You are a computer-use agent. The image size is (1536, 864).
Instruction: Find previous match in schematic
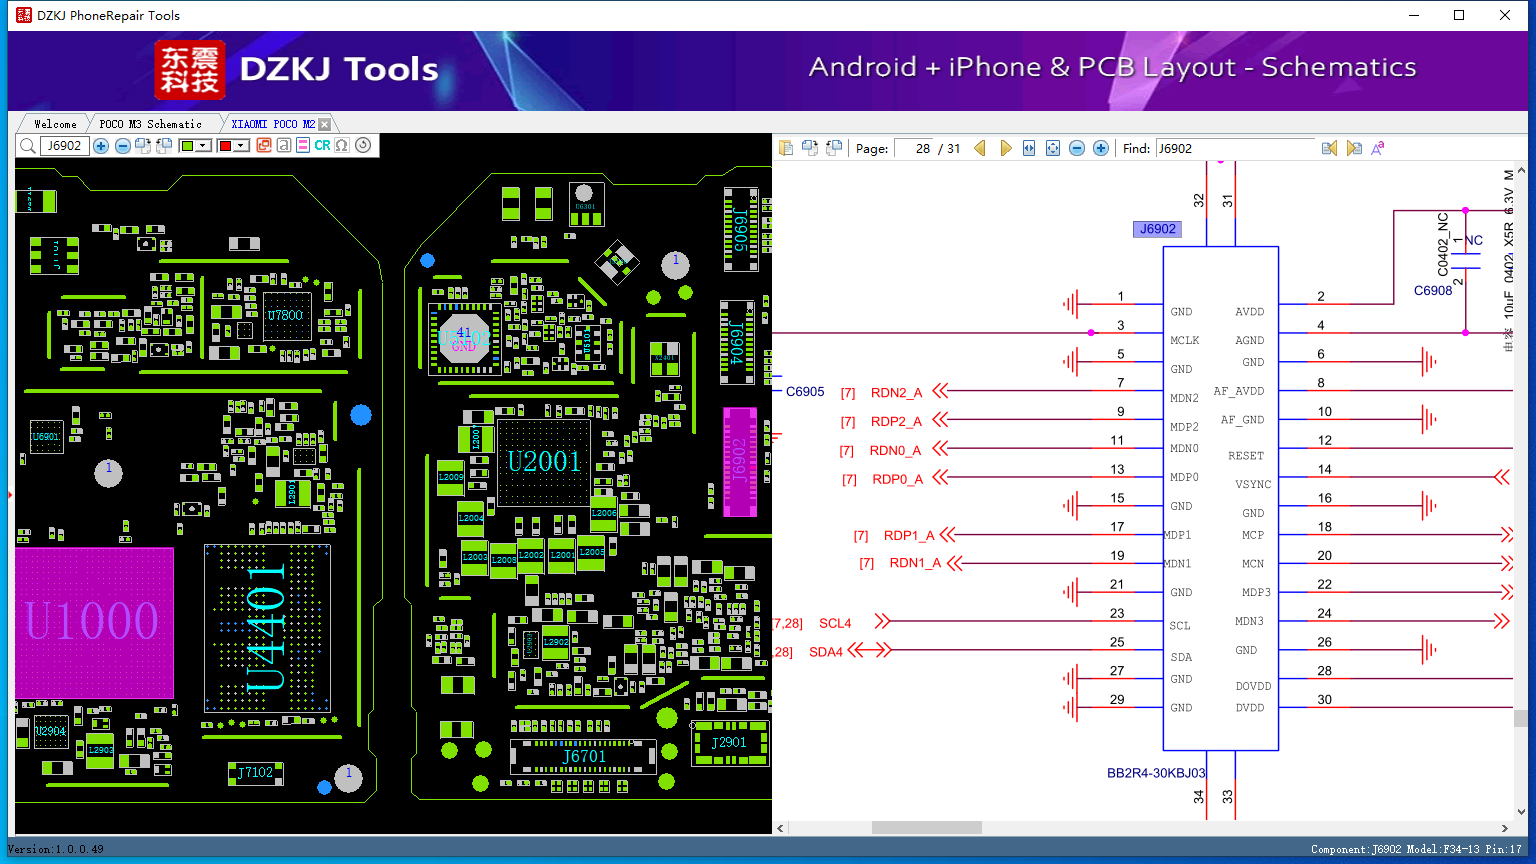pyautogui.click(x=1329, y=148)
